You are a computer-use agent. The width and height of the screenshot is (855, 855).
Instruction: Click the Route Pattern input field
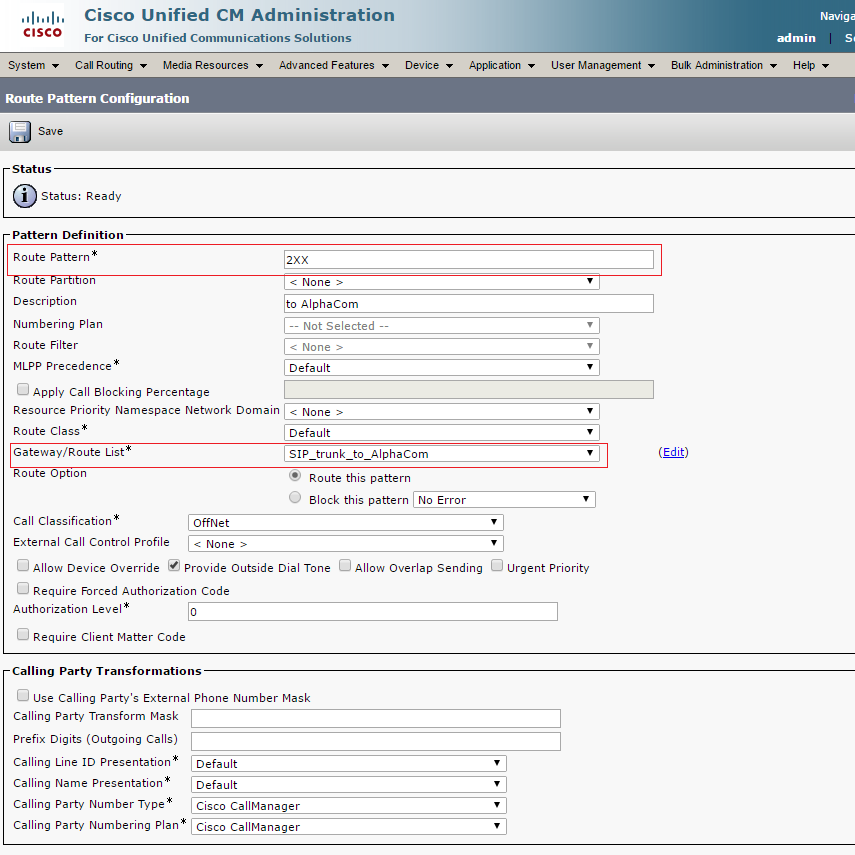468,259
